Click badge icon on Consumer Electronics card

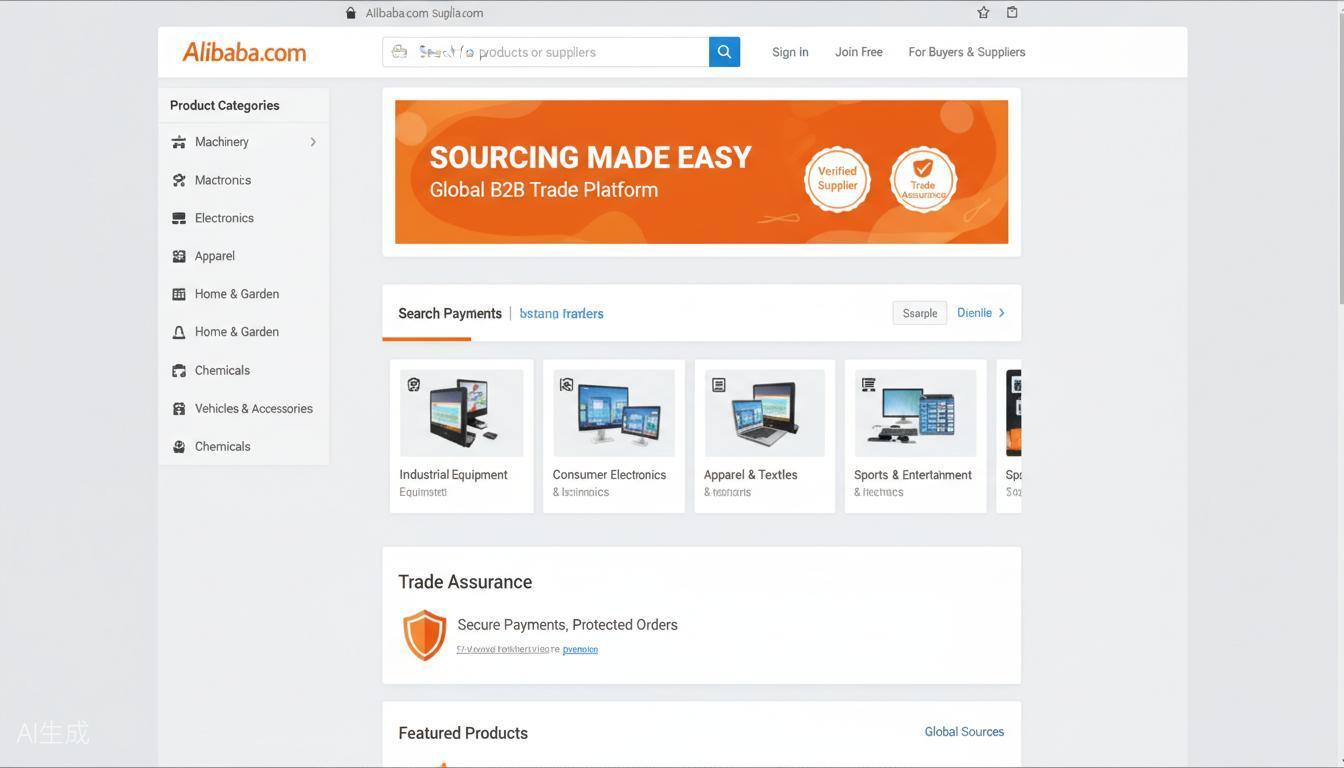(x=566, y=385)
